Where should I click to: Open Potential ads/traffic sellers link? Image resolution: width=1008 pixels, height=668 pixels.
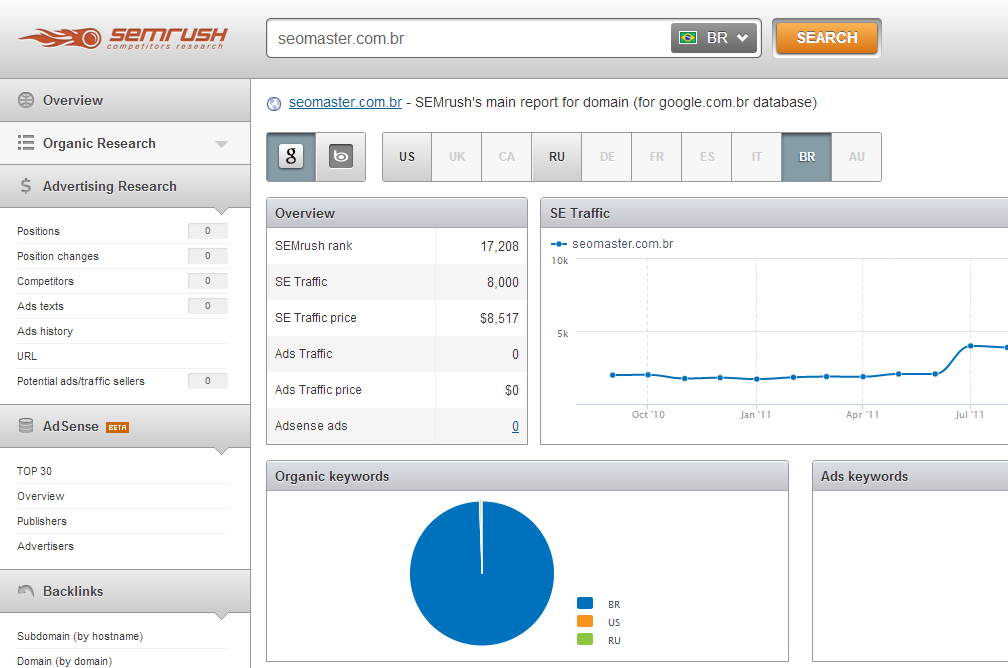(81, 381)
